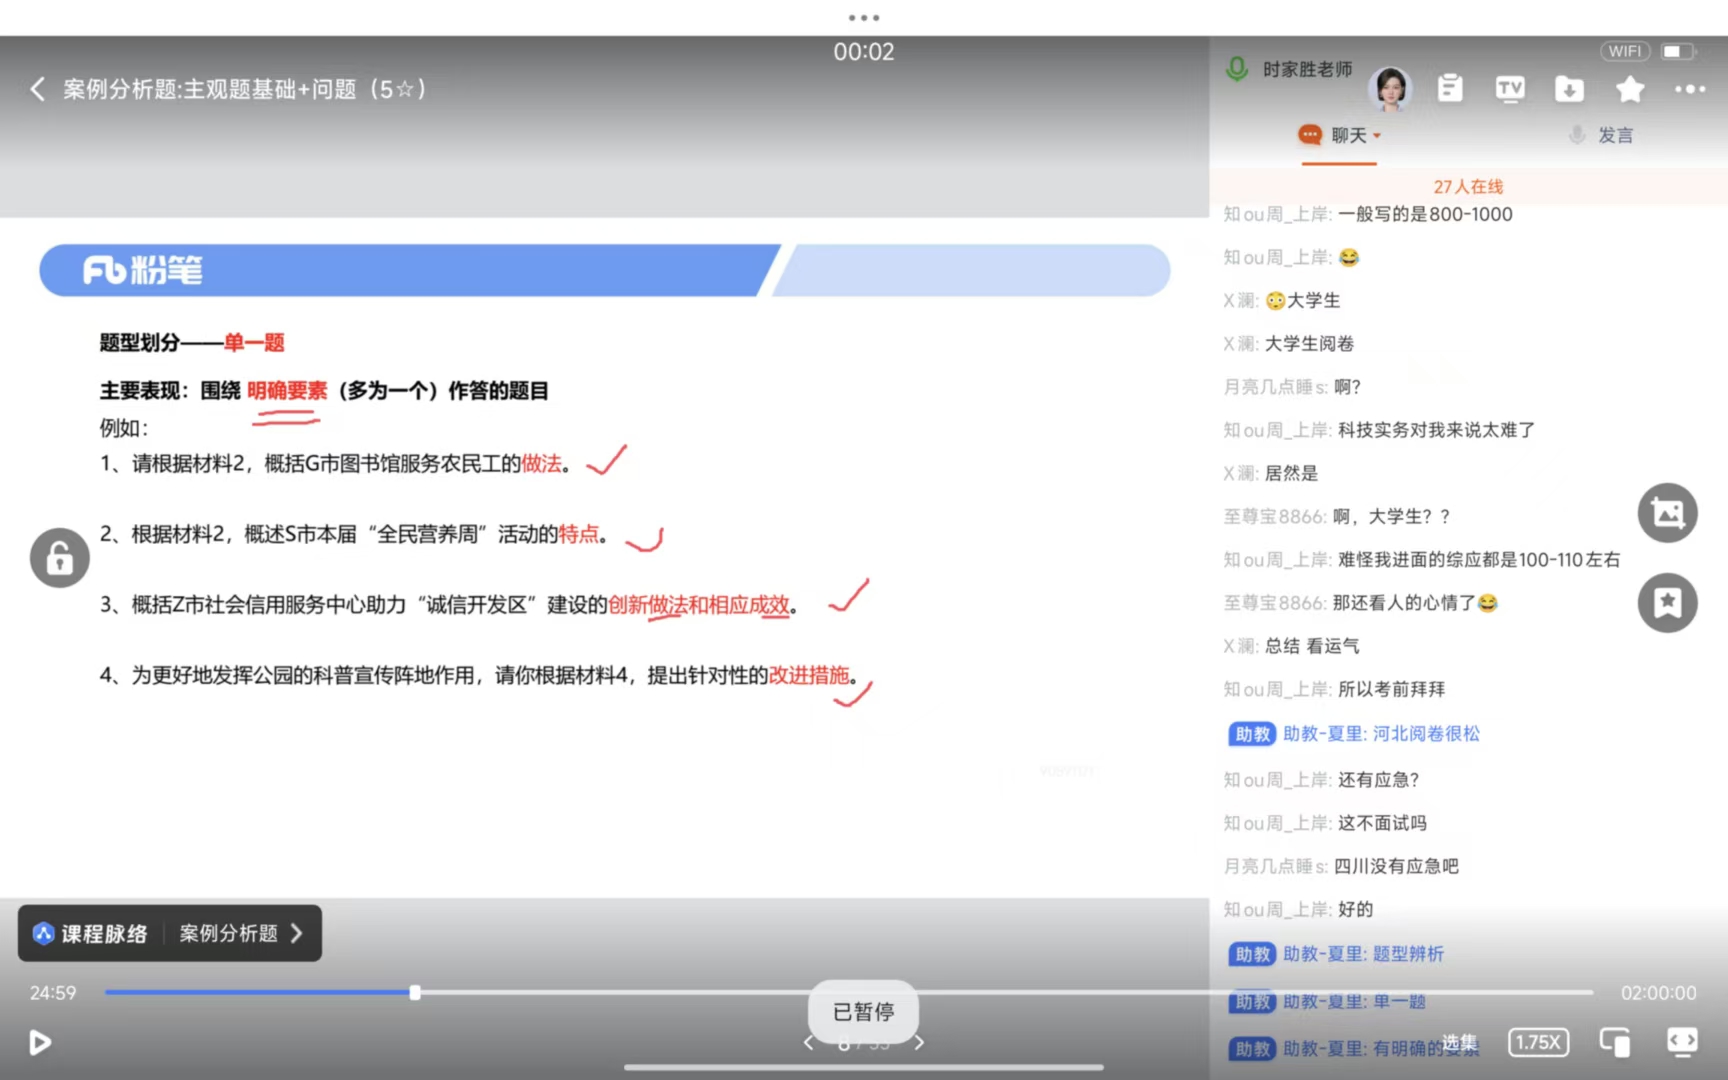Toggle picture-in-picture window mode

point(1614,1042)
